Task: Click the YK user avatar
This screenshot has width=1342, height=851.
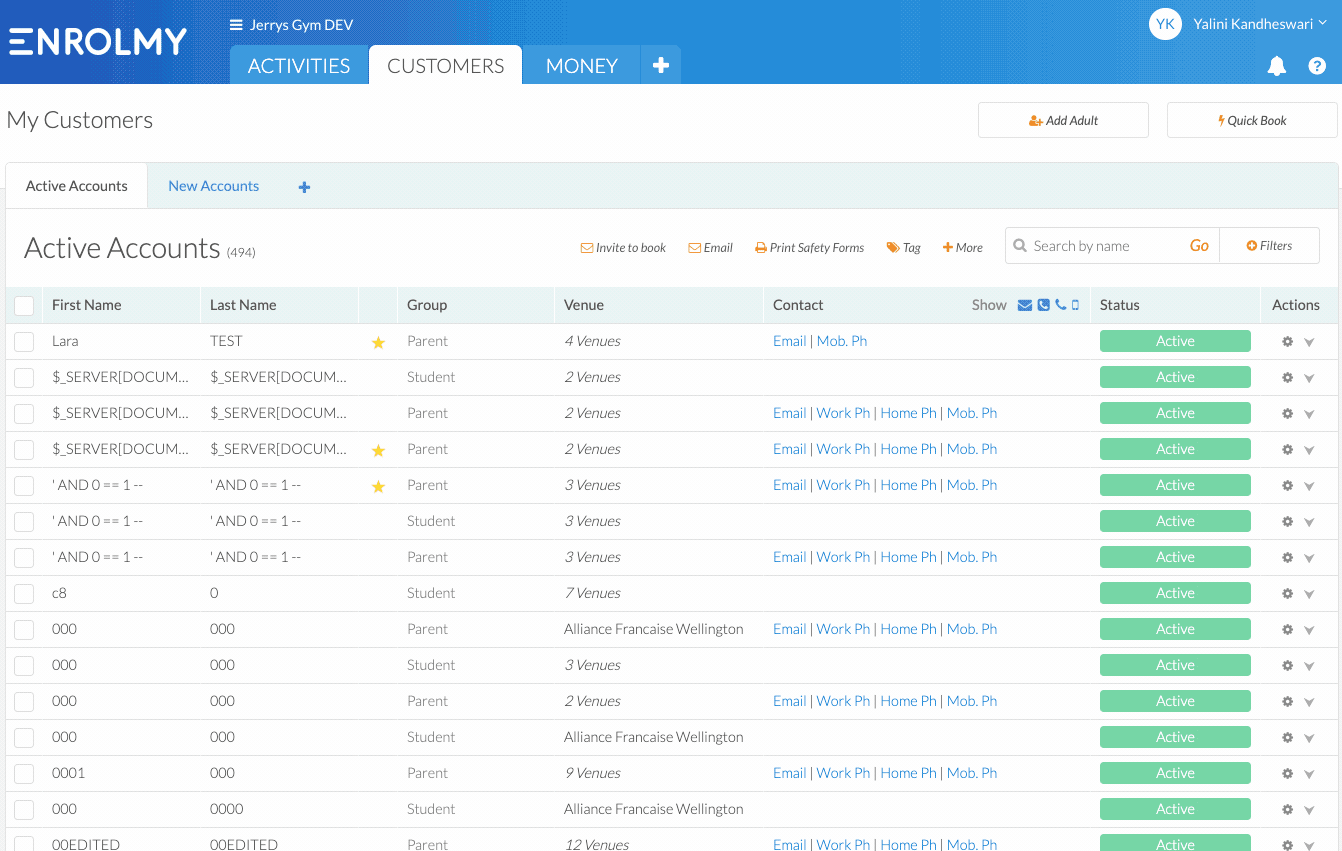Action: coord(1165,24)
